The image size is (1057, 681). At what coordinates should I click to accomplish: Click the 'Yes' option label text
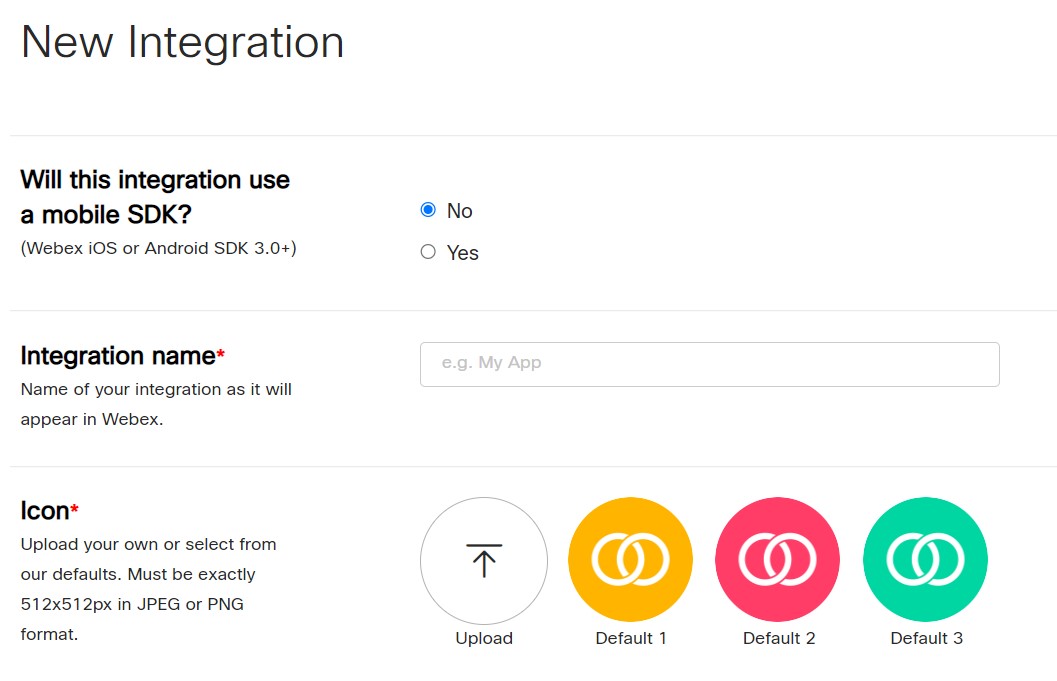coord(462,253)
